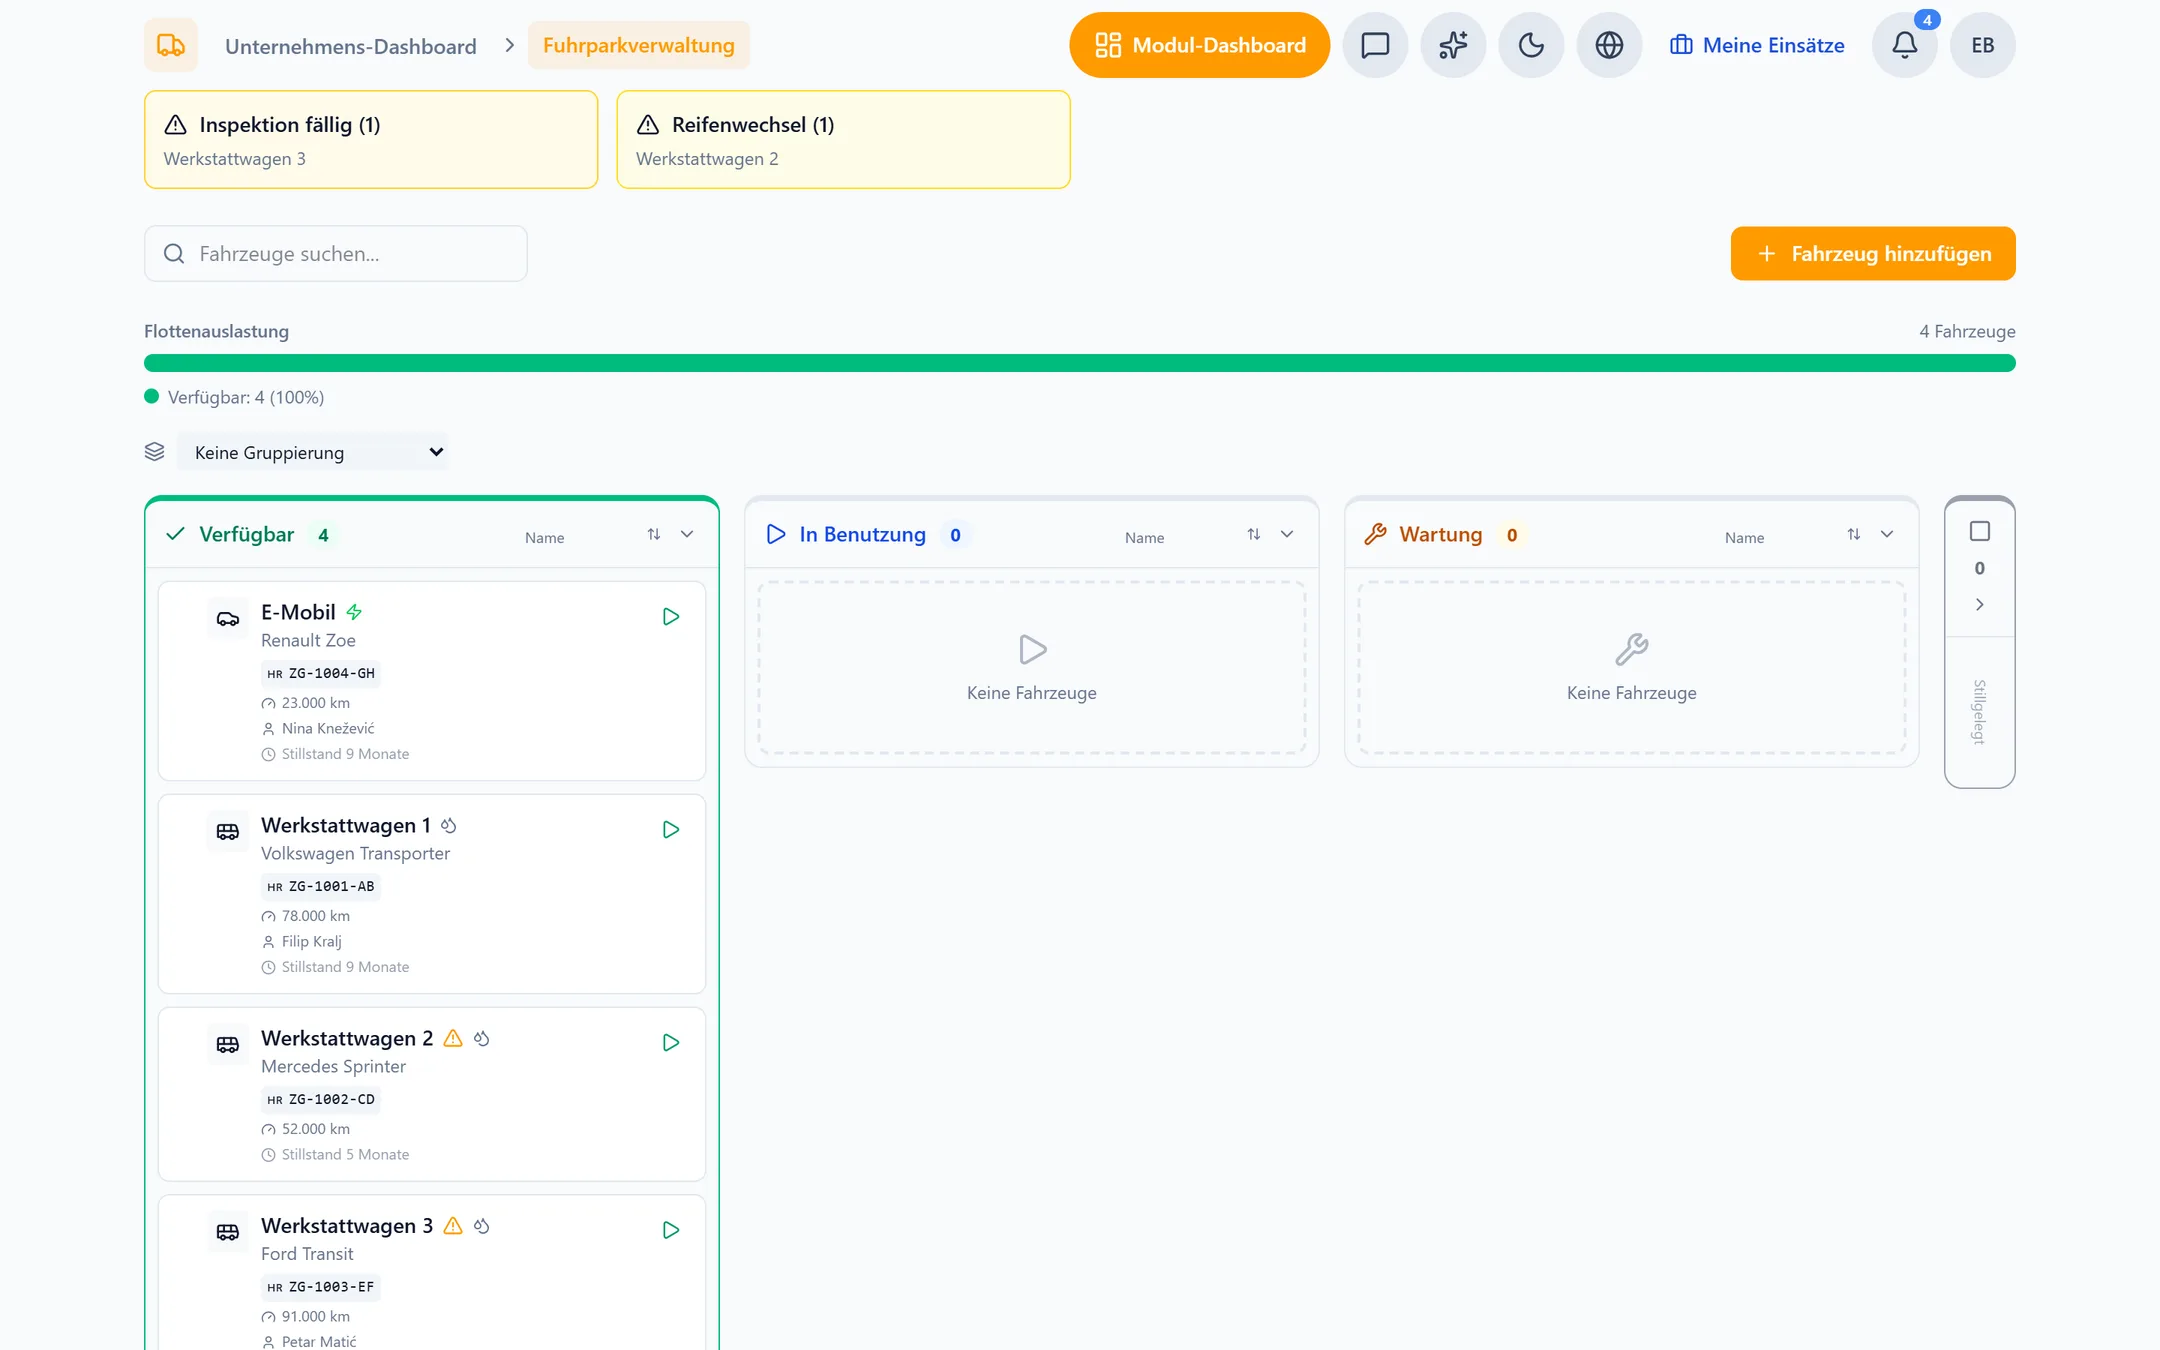This screenshot has height=1350, width=2160.
Task: Open the Modul-Dashboard button
Action: (x=1199, y=45)
